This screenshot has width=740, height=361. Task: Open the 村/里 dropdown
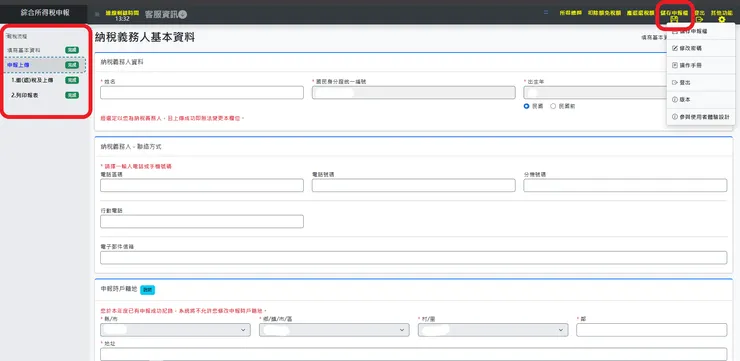click(493, 330)
